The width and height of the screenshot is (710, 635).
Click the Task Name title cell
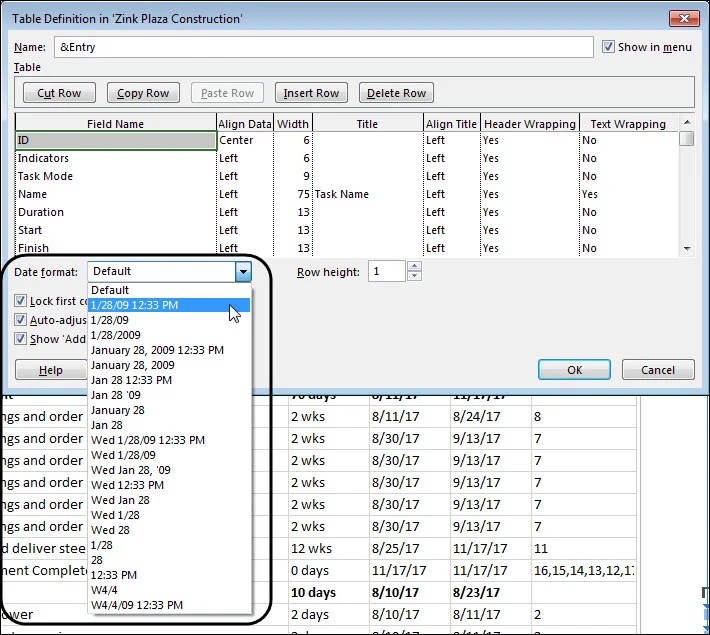[x=367, y=194]
